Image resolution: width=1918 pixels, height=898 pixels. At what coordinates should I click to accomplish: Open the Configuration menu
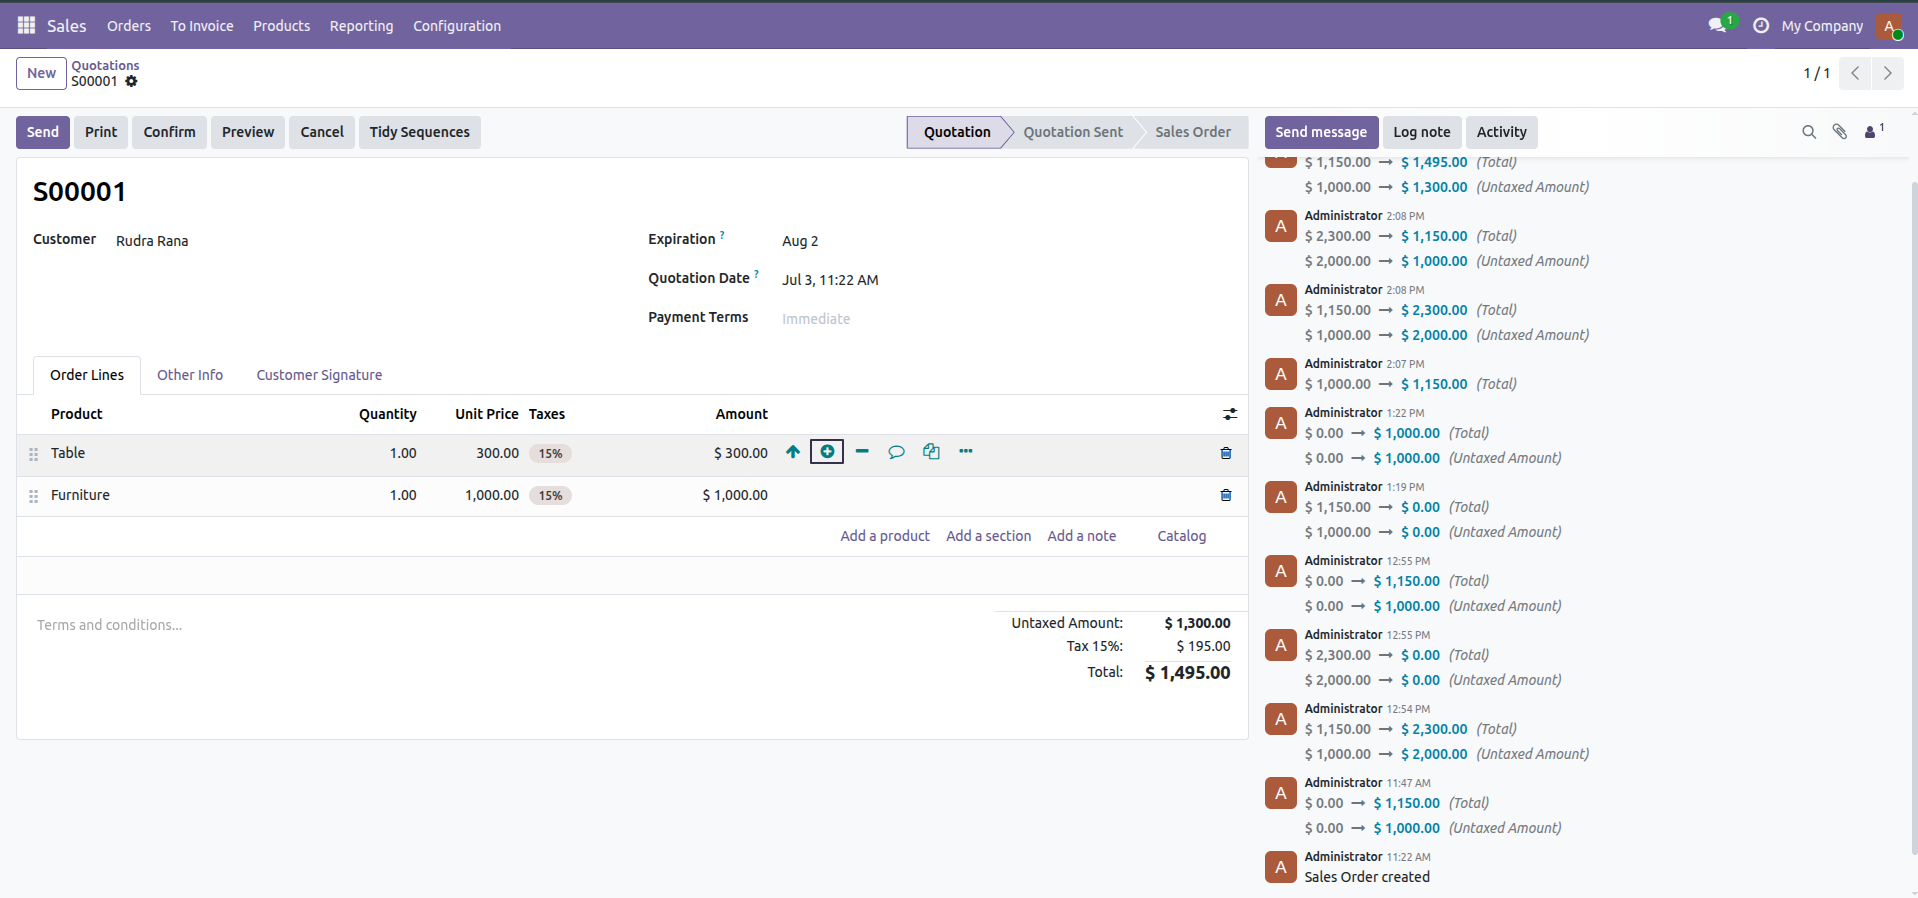457,26
